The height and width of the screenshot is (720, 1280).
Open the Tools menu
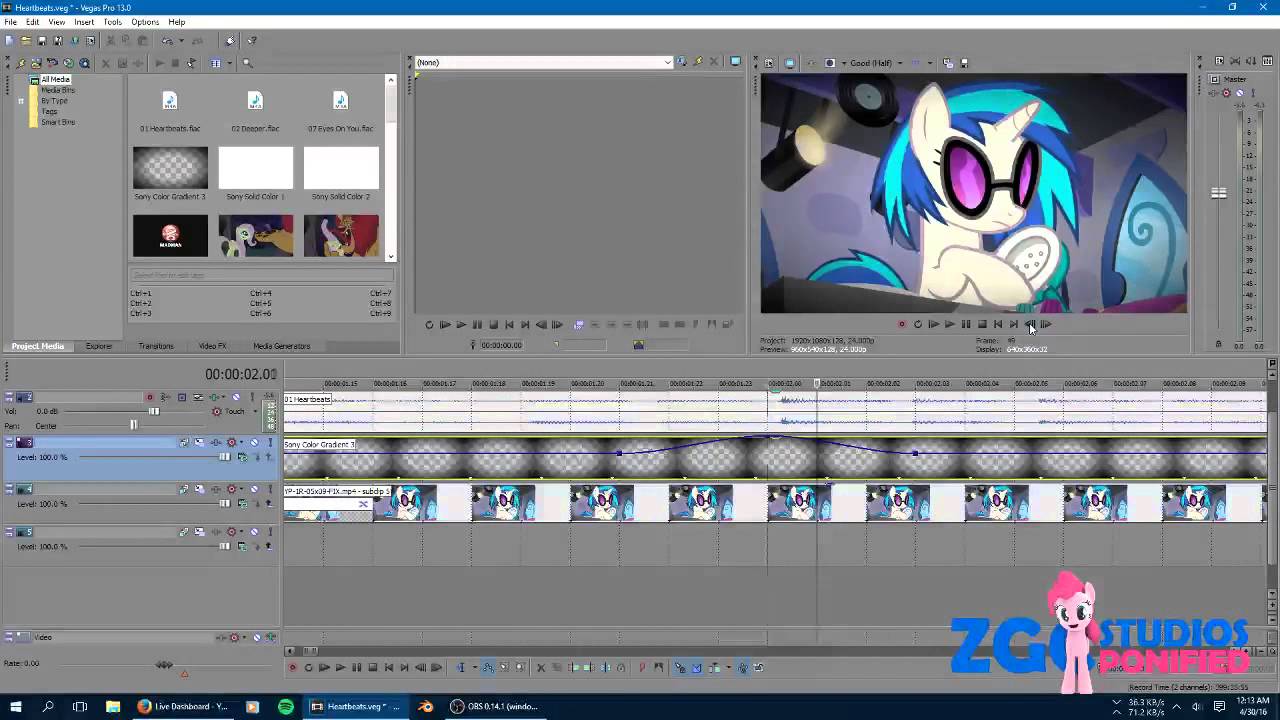[x=112, y=22]
